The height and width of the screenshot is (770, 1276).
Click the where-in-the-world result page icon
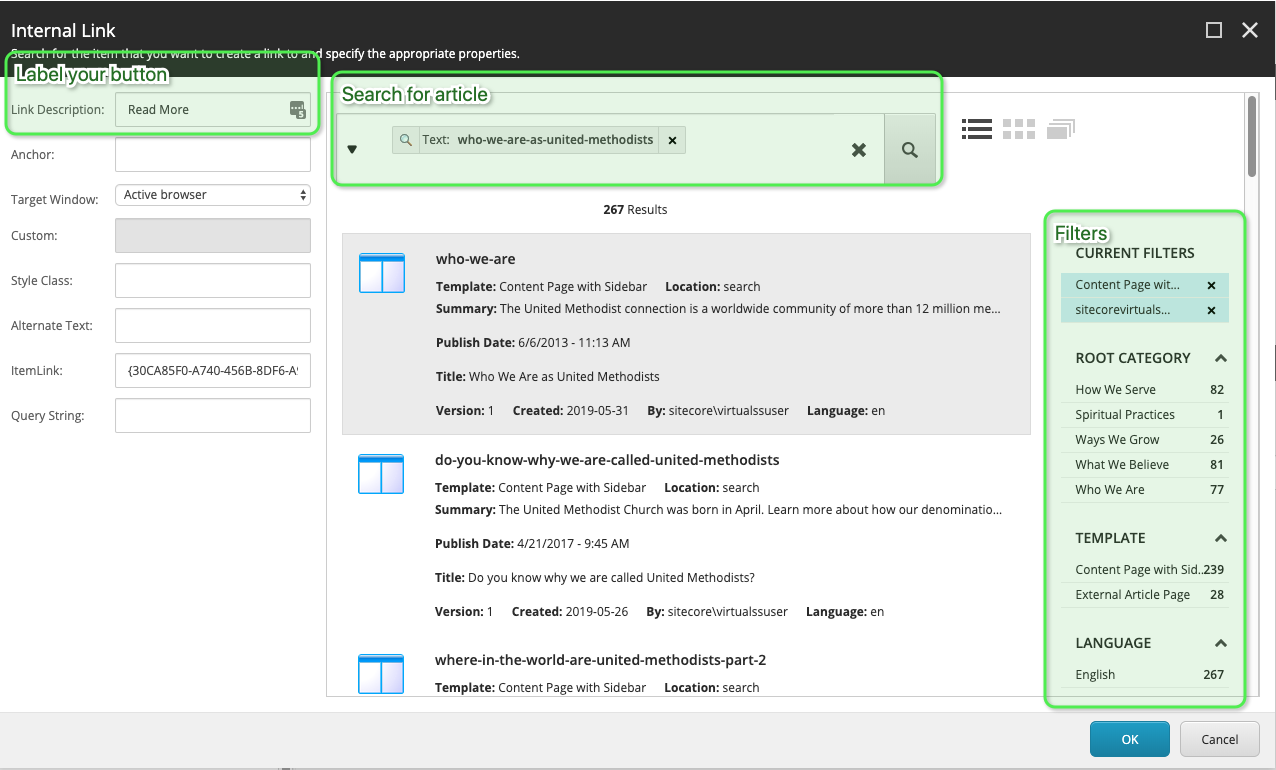[381, 674]
